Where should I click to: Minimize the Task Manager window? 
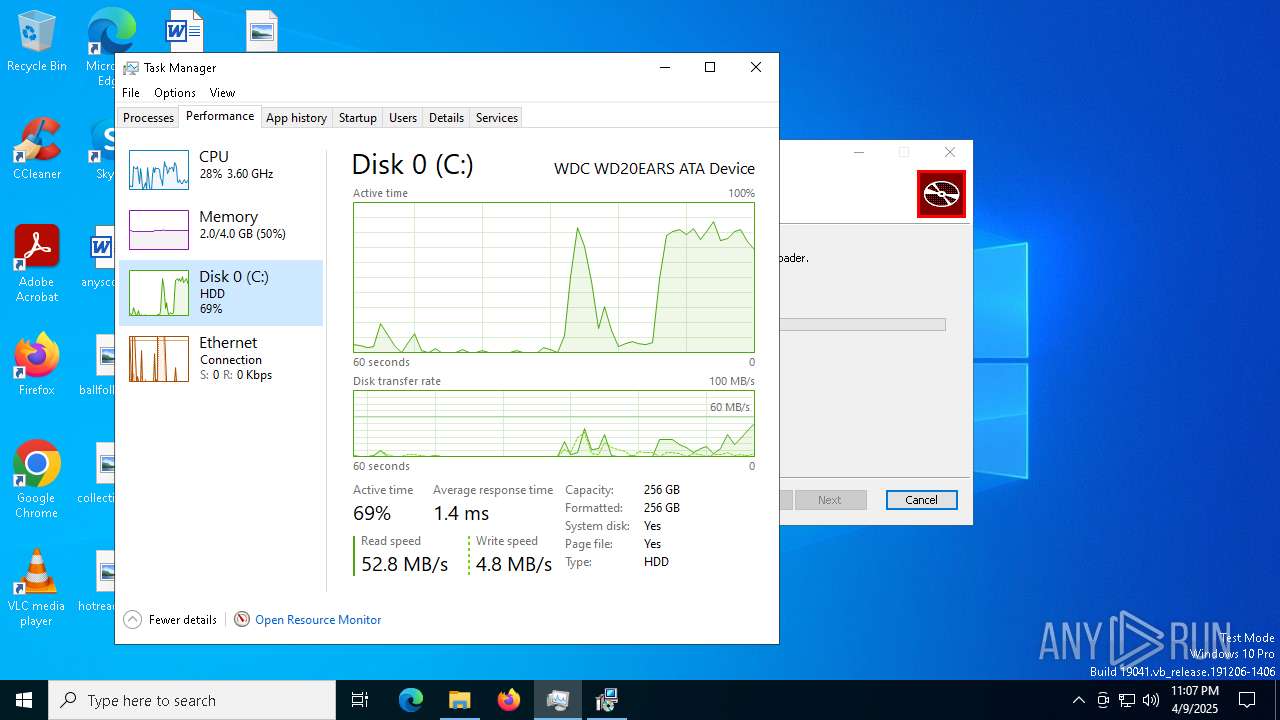click(x=665, y=67)
